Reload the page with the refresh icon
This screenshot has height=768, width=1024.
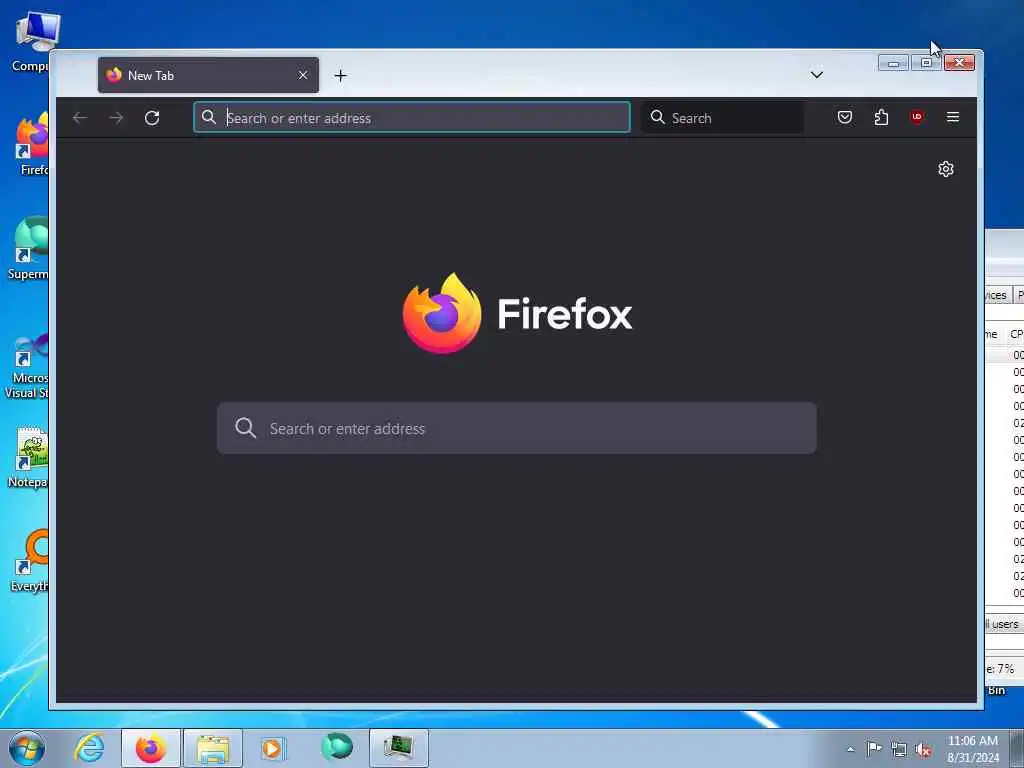pos(152,118)
